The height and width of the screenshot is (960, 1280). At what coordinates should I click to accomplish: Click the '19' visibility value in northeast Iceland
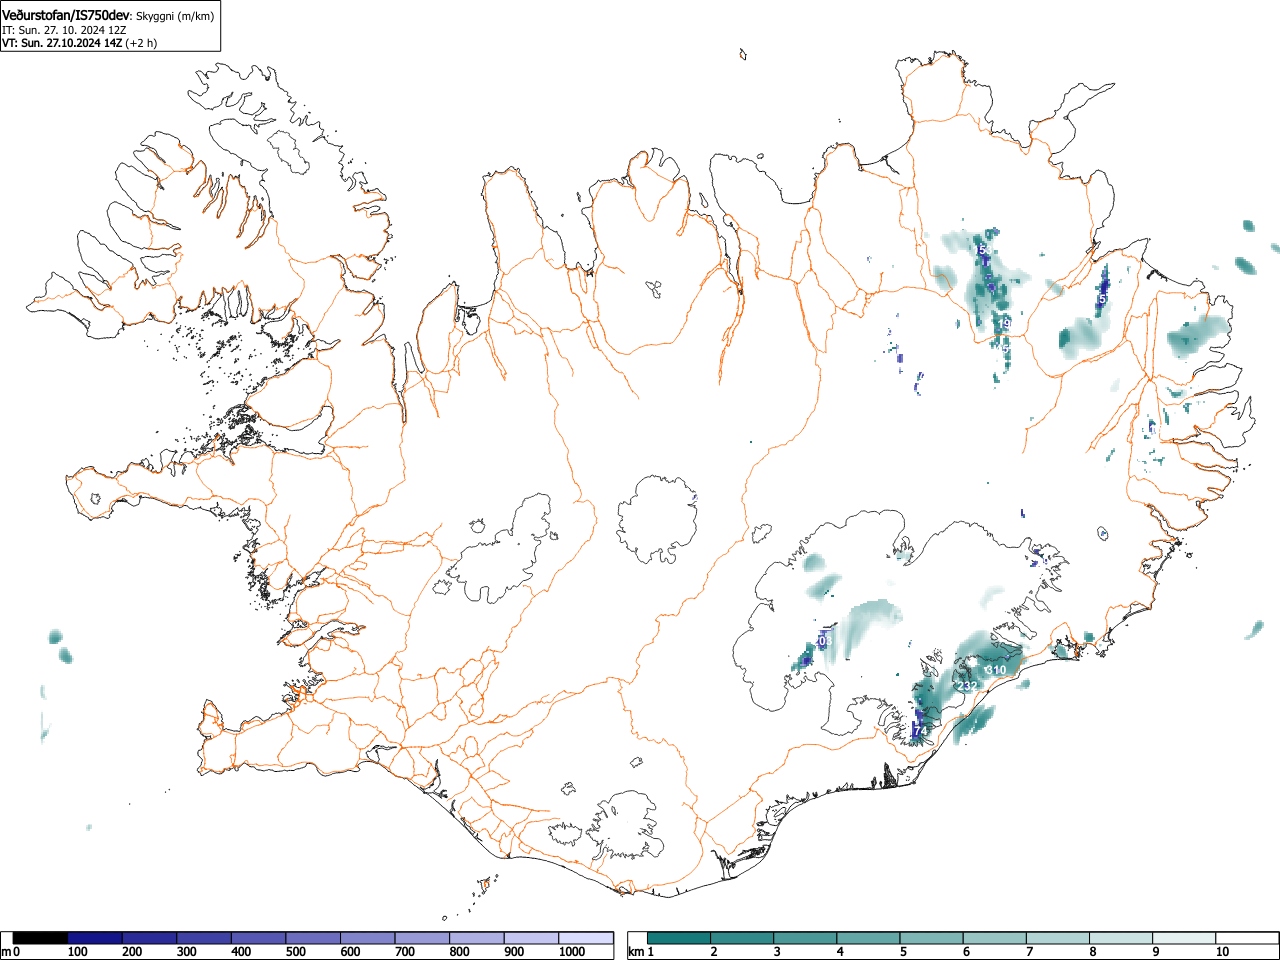(1005, 324)
